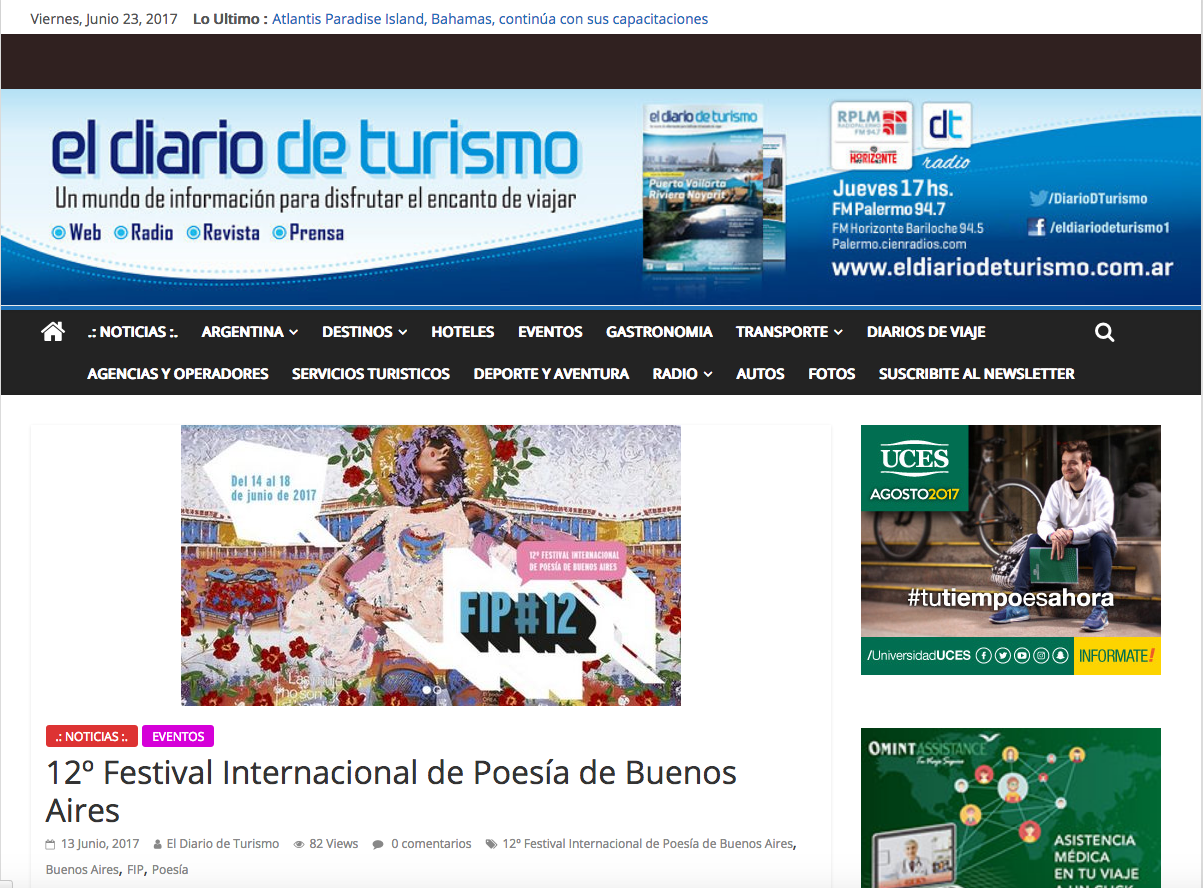The width and height of the screenshot is (1203, 888).
Task: Click the YouTube icon in UCES ad
Action: click(1021, 656)
